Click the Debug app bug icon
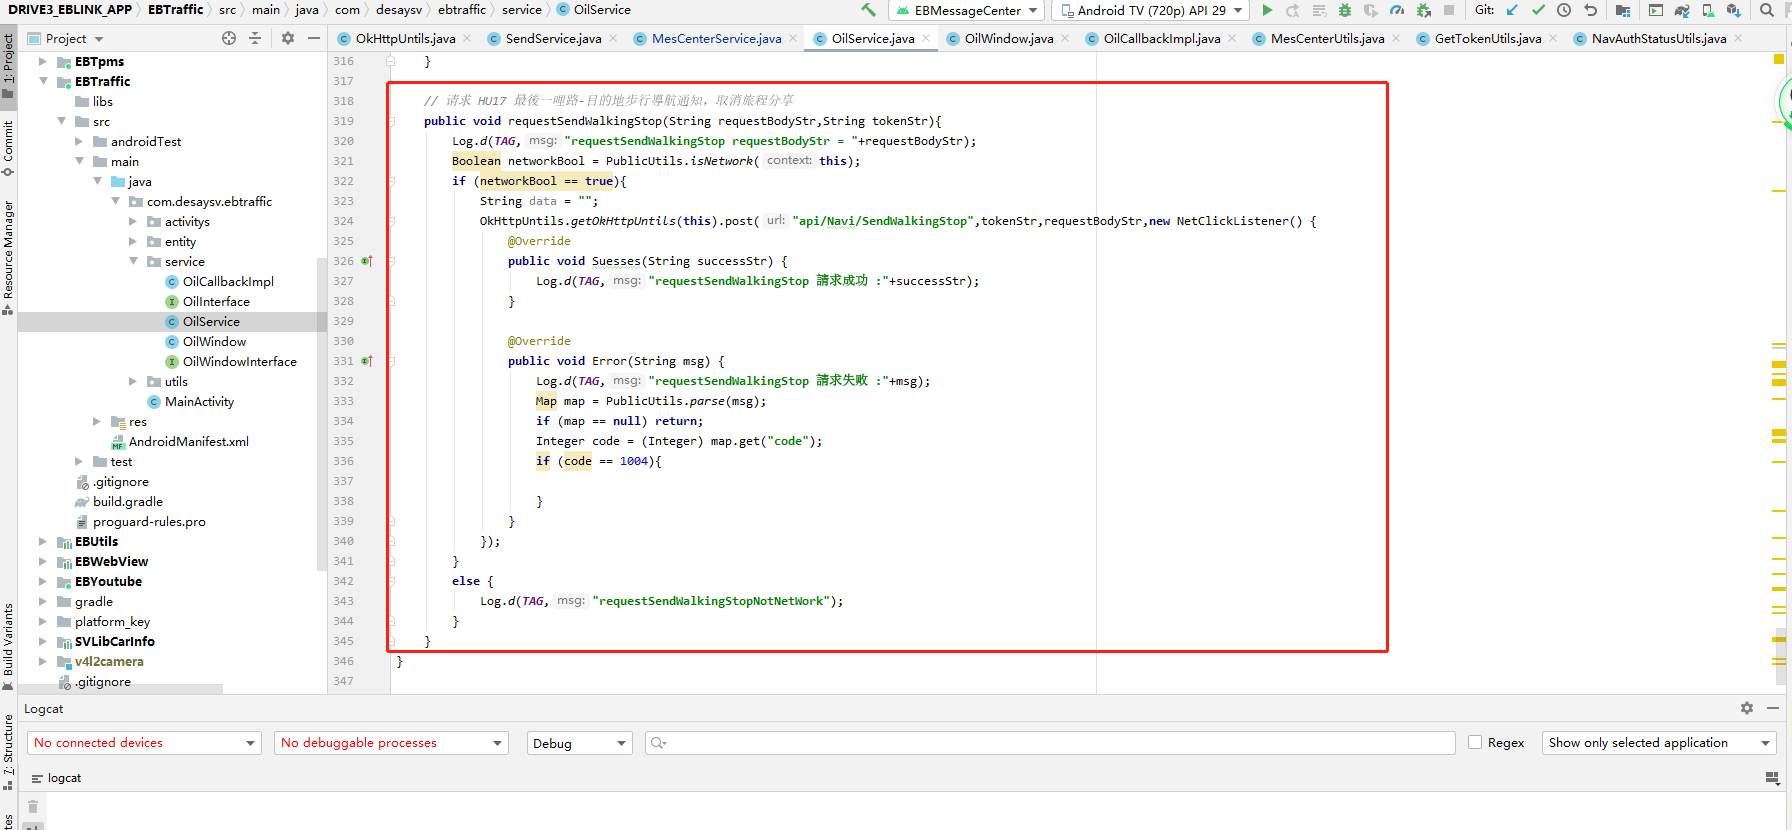Image resolution: width=1792 pixels, height=830 pixels. [1345, 10]
